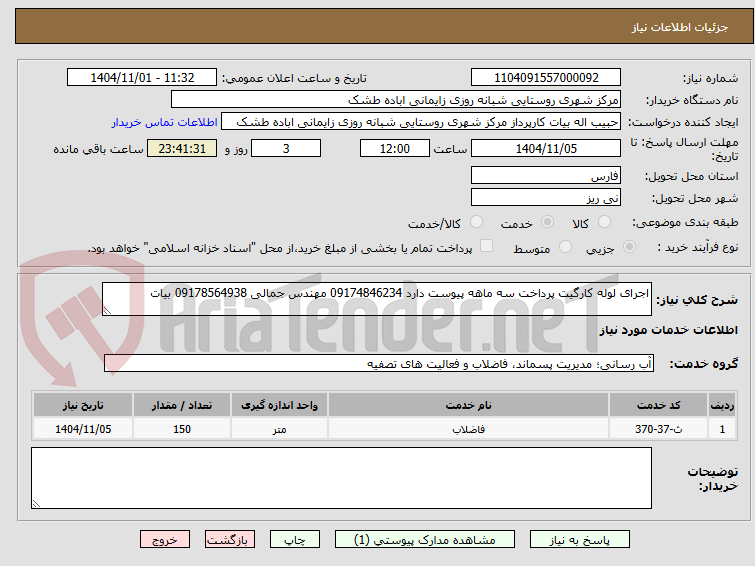Click the ساعت field showing 12:00

[x=394, y=148]
